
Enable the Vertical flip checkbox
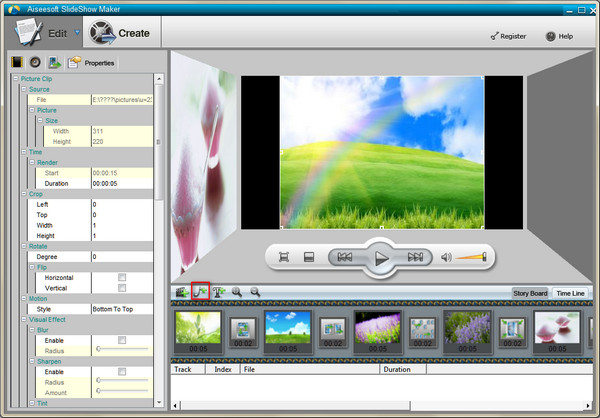click(121, 288)
